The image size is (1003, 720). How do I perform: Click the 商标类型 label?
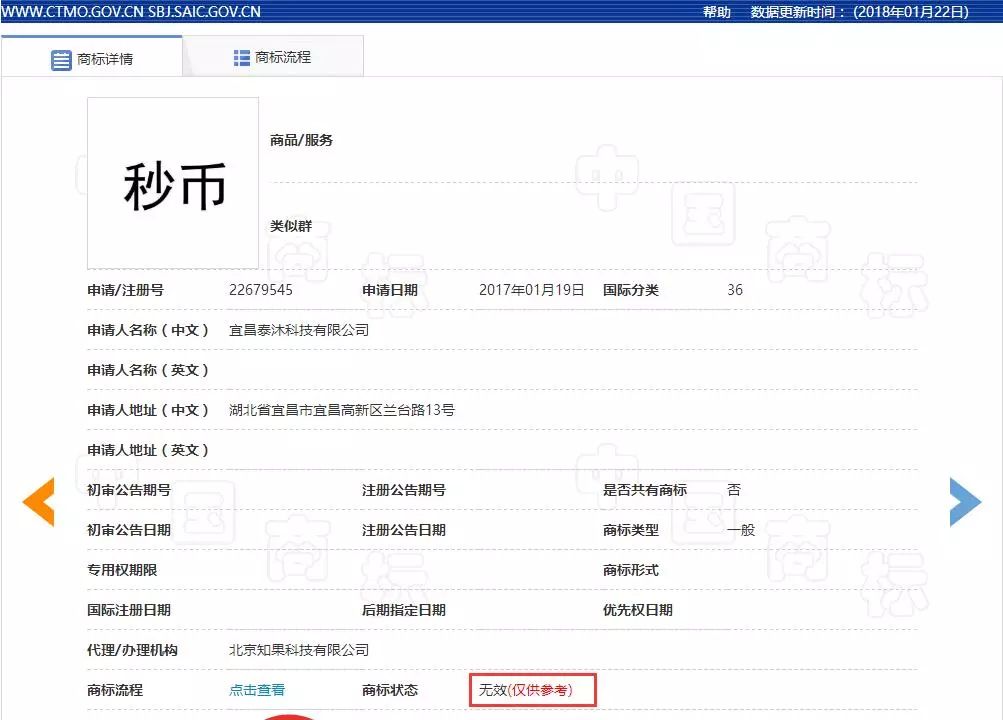click(631, 530)
